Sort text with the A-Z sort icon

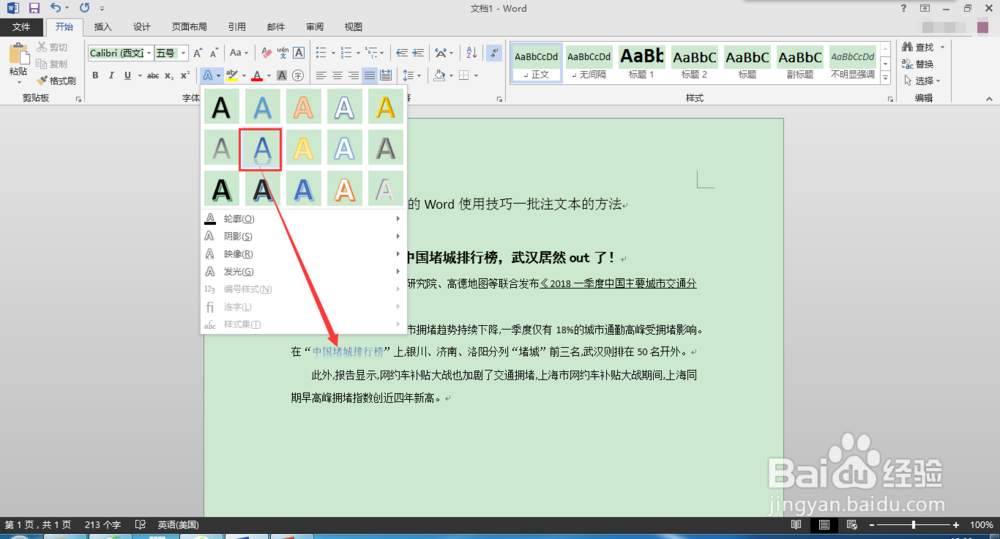click(471, 53)
